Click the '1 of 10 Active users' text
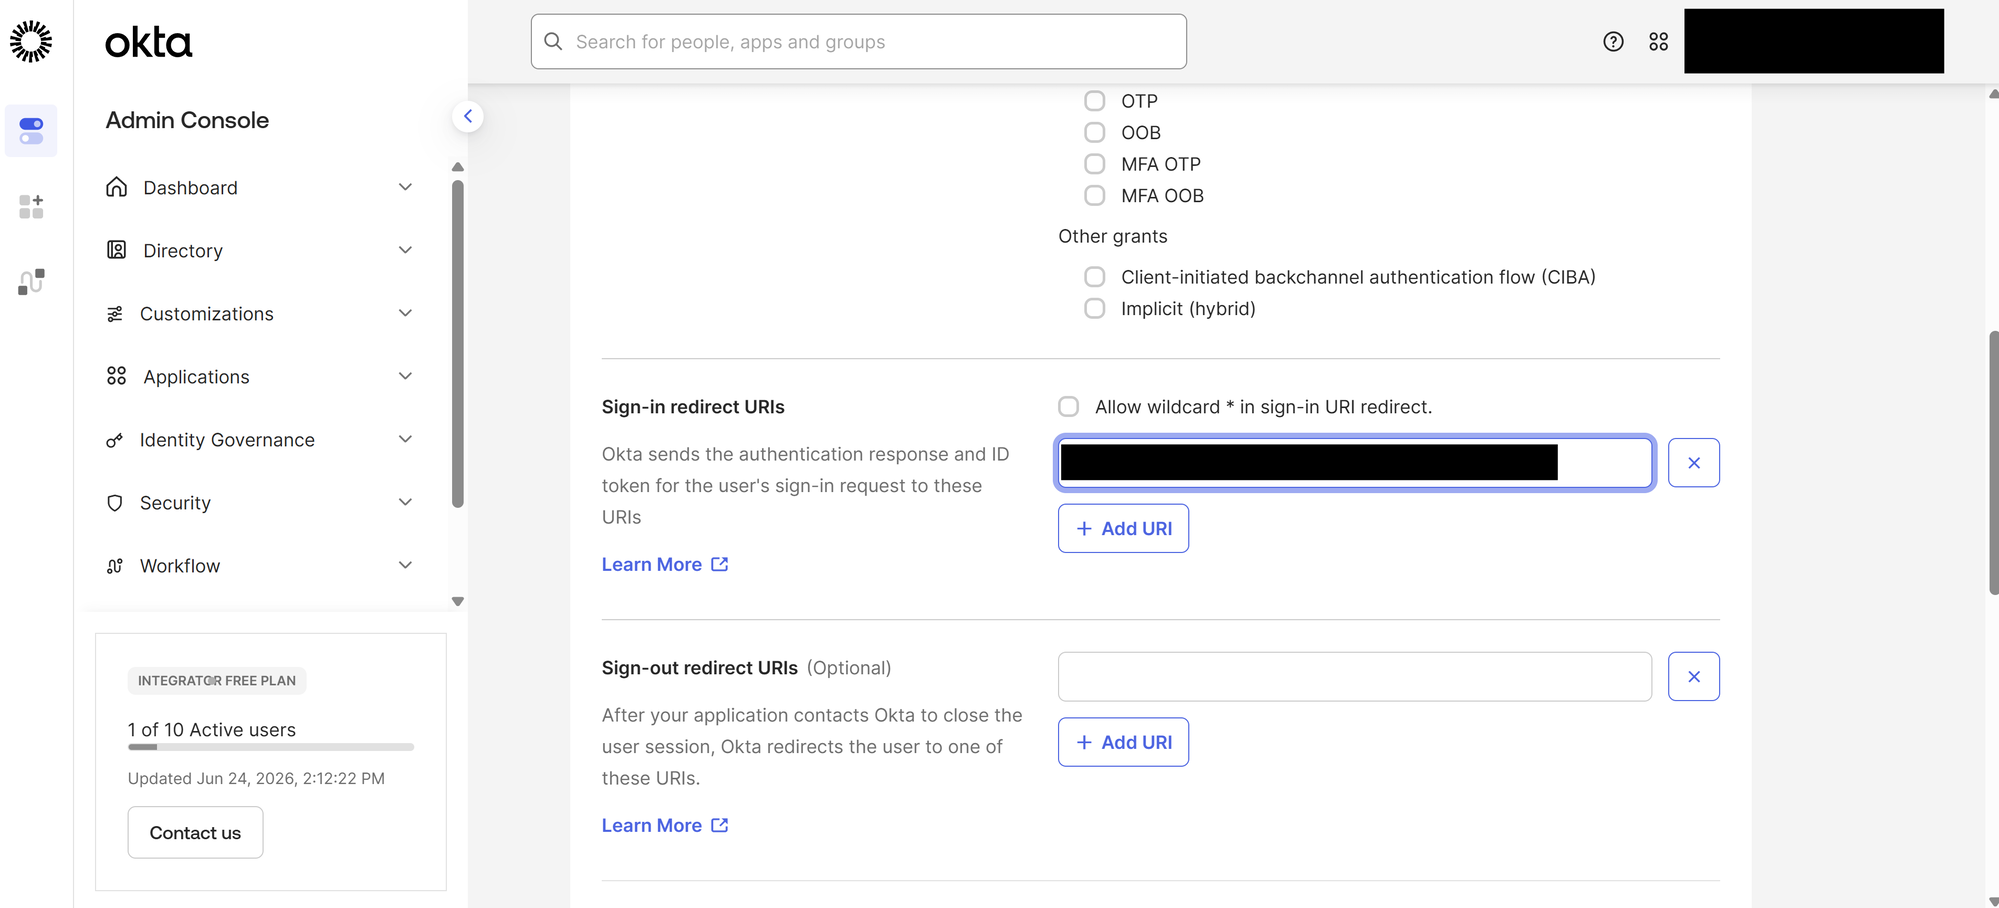 pyautogui.click(x=212, y=730)
